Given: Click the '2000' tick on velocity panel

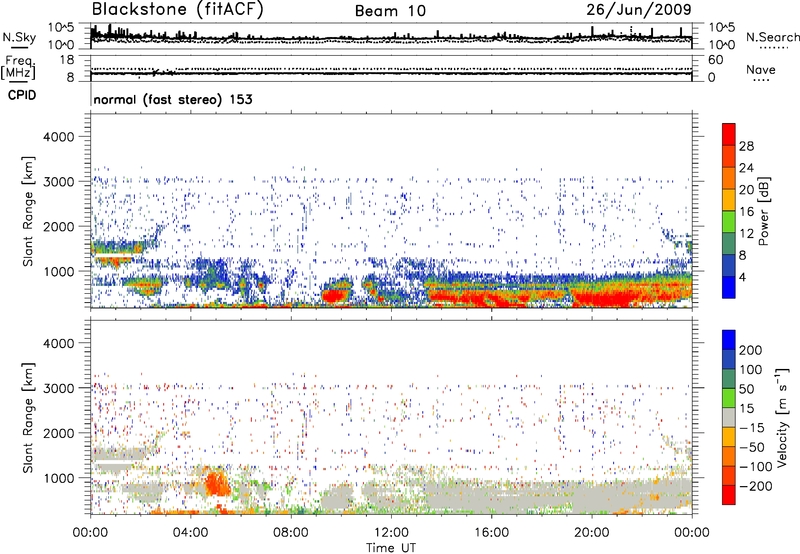Looking at the screenshot, I should coord(59,433).
